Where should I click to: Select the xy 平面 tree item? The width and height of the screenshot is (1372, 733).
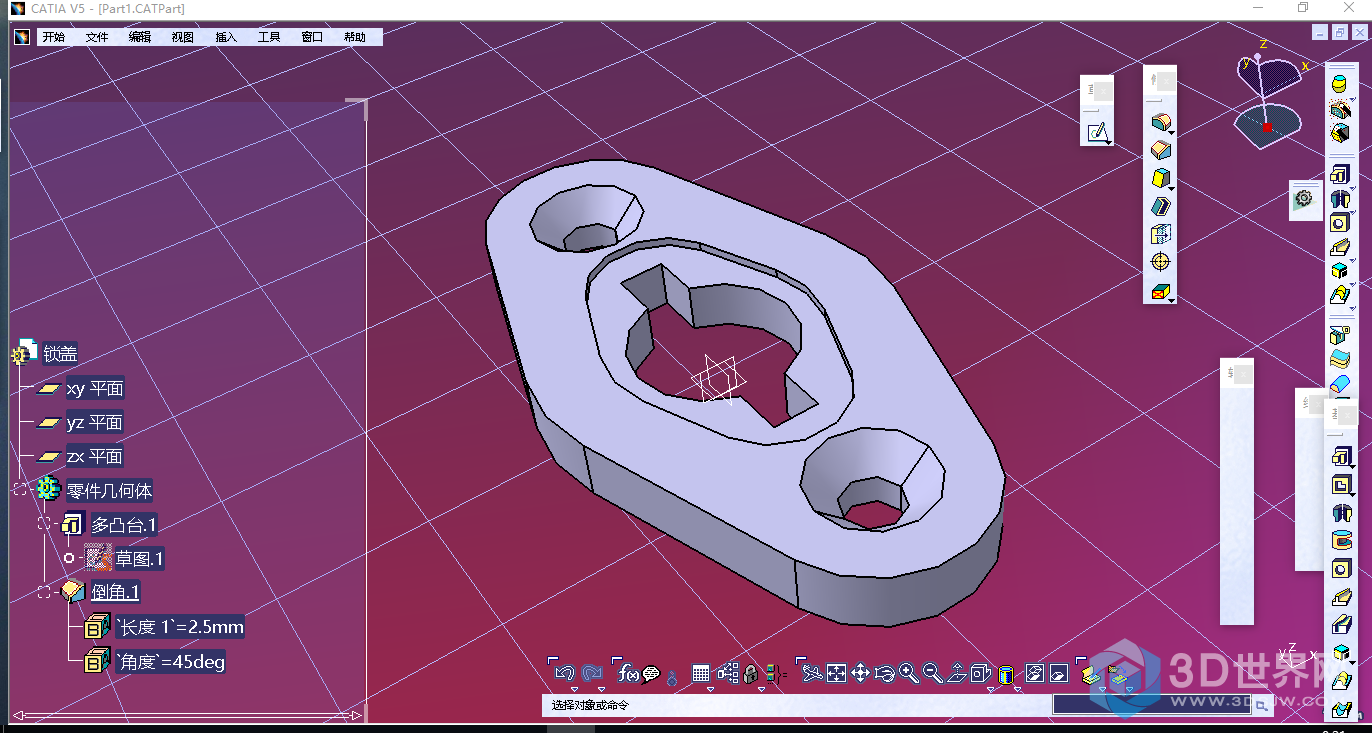(94, 388)
